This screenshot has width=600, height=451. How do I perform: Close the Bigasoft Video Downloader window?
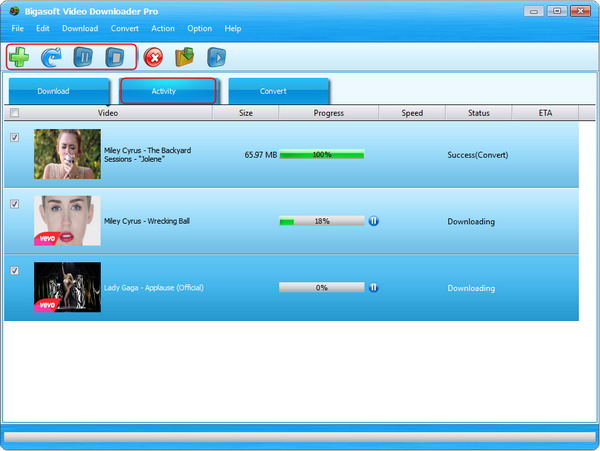point(580,11)
